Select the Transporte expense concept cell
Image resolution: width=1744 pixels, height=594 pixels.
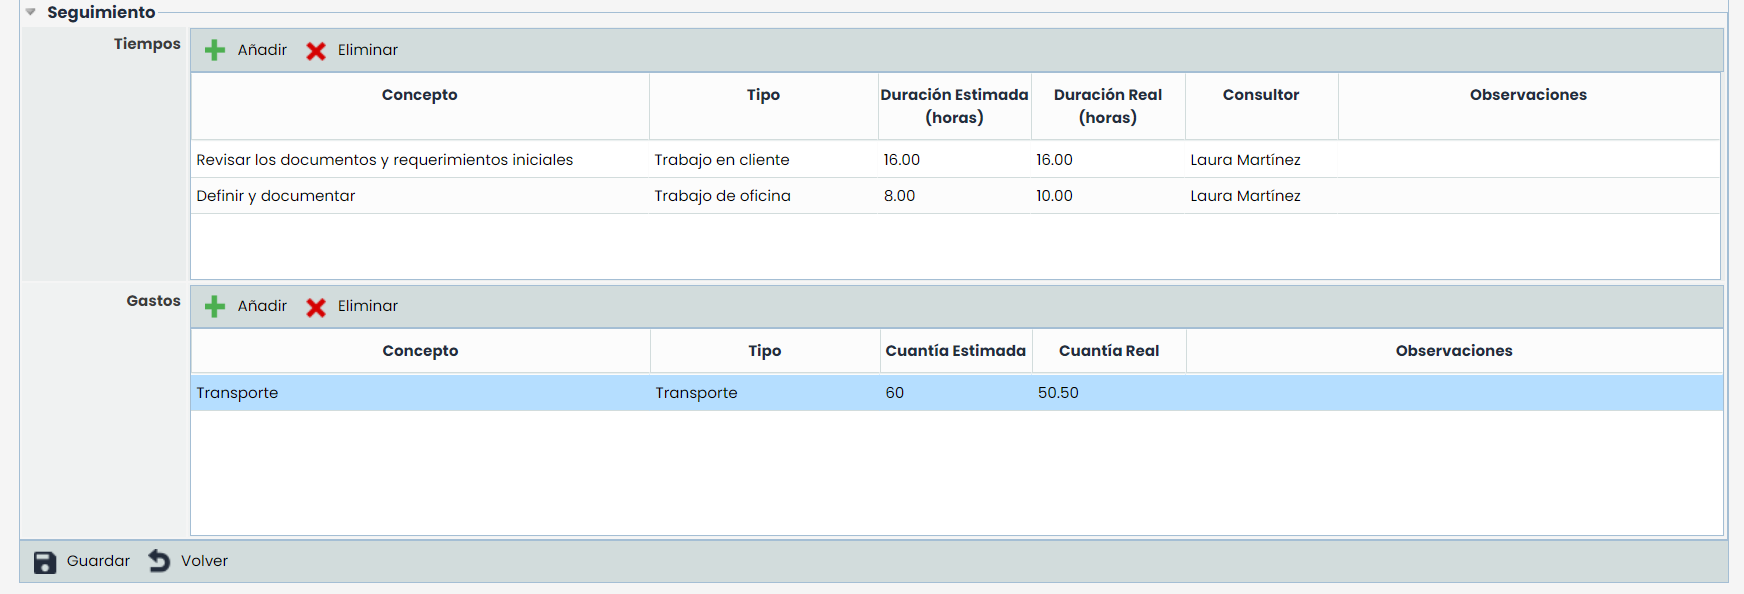[x=237, y=393]
